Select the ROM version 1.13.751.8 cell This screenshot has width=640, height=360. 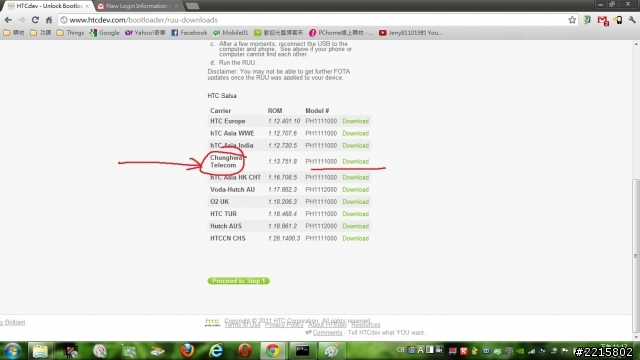[x=282, y=162]
